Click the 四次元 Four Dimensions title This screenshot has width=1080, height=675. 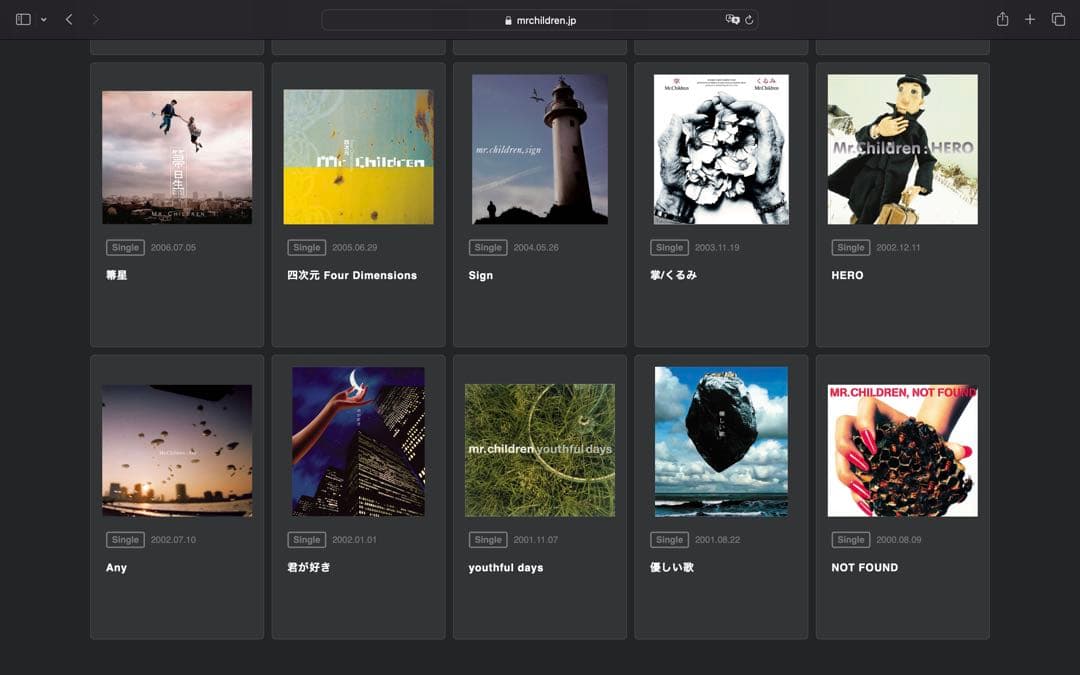[x=352, y=275]
